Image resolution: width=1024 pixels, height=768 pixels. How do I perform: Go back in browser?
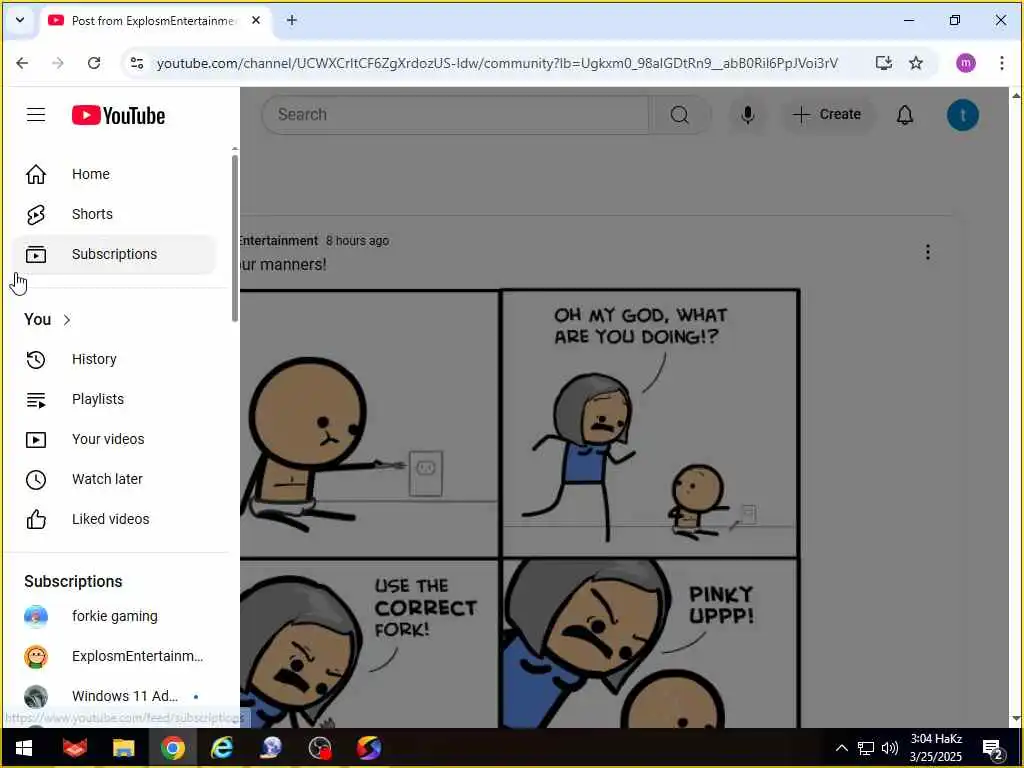[22, 63]
